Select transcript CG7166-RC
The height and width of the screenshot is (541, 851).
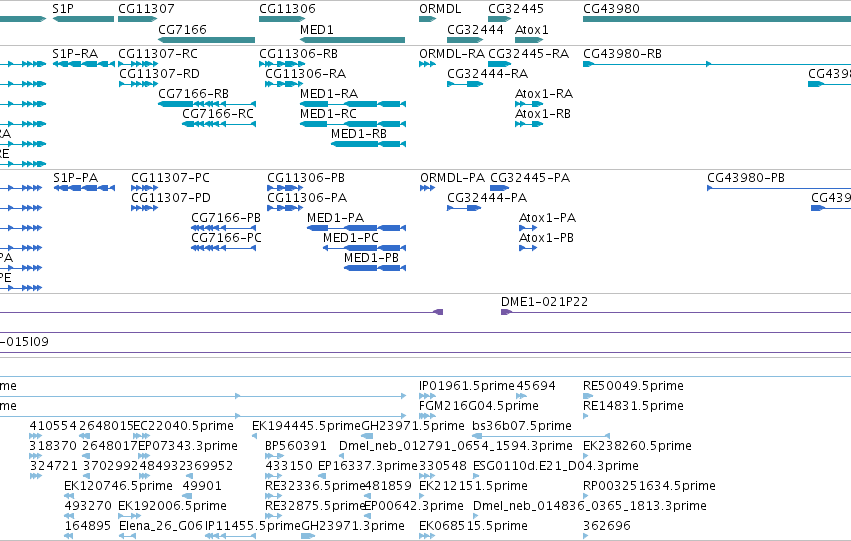pos(219,124)
